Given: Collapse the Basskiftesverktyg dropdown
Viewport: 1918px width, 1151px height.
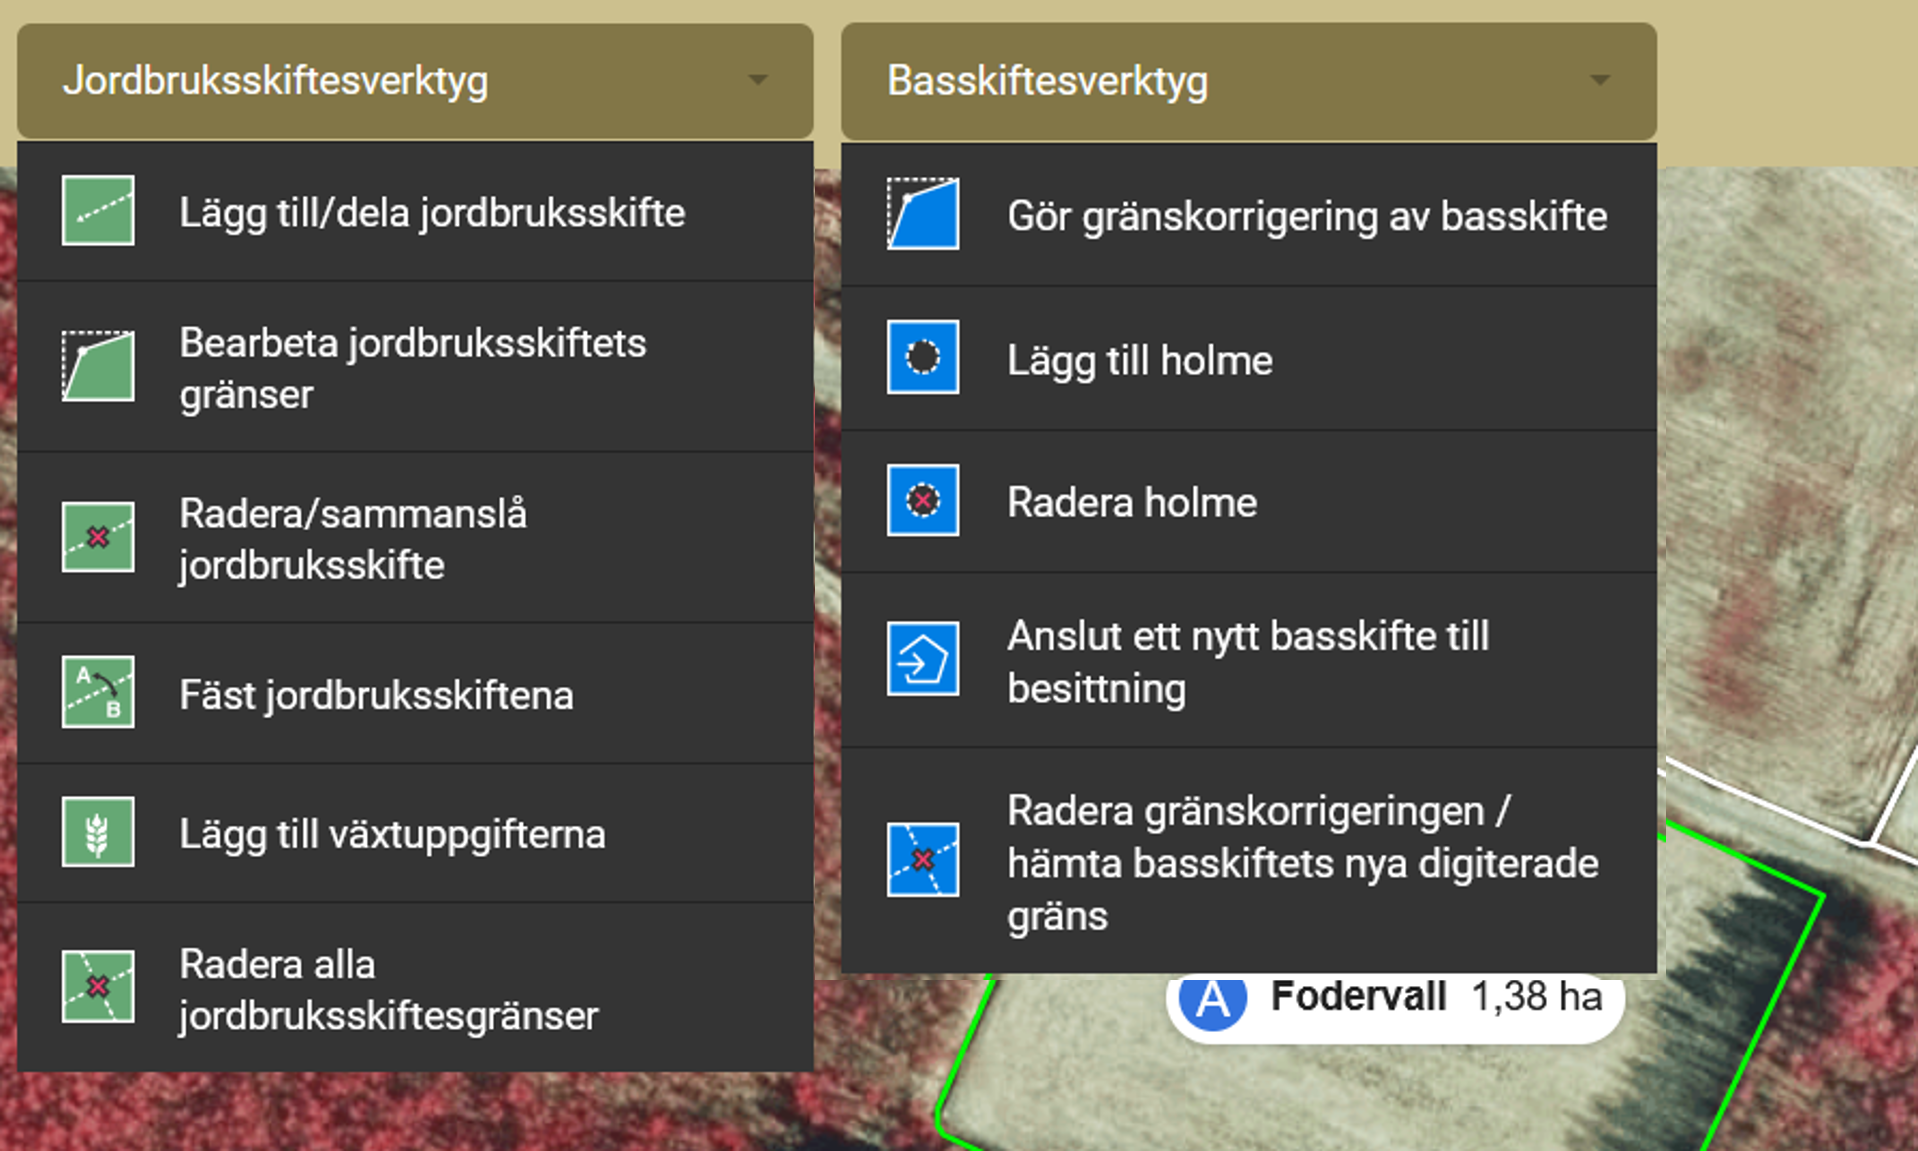Looking at the screenshot, I should (x=1248, y=80).
